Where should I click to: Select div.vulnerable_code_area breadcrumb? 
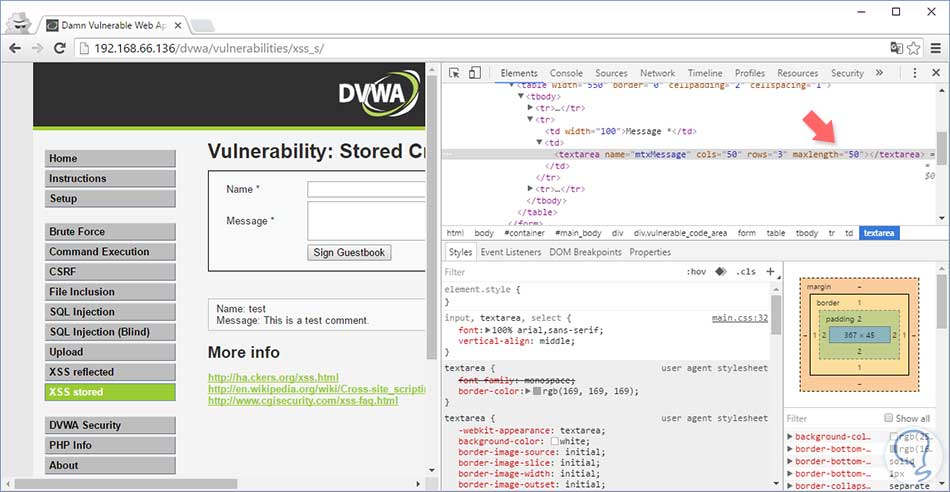click(x=680, y=233)
